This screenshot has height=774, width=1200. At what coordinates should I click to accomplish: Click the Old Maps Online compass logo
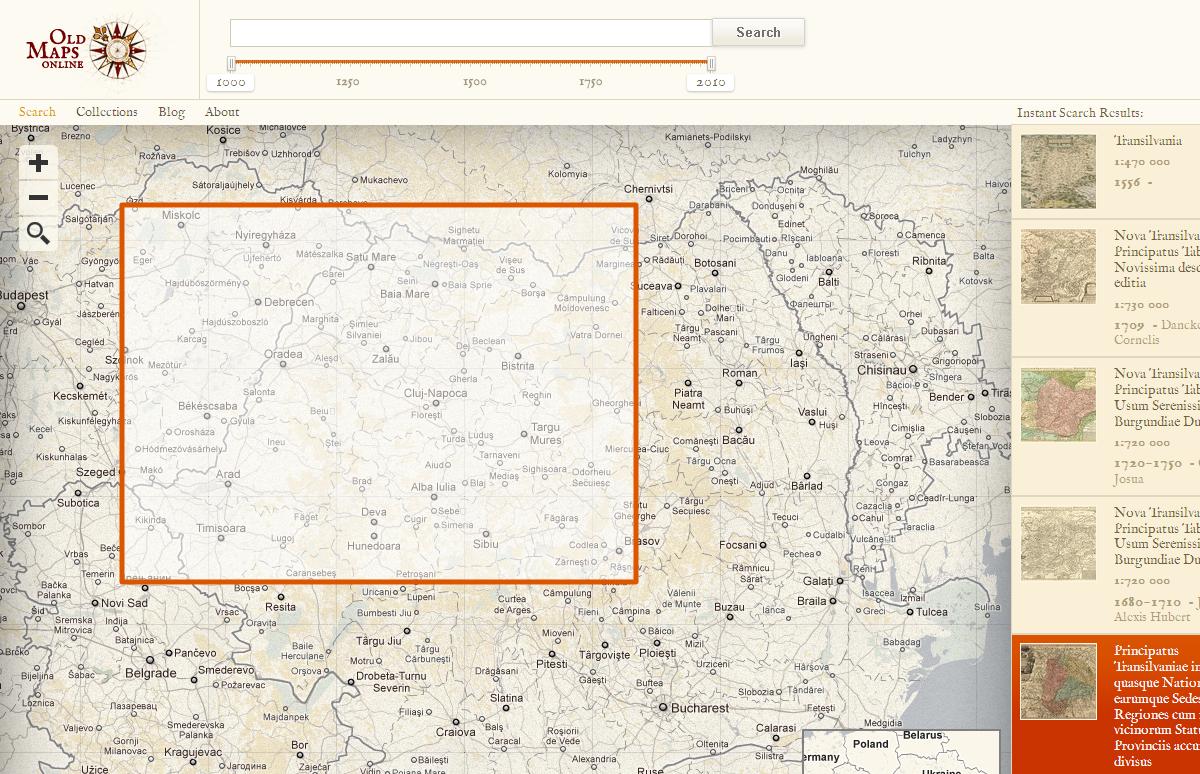[88, 49]
